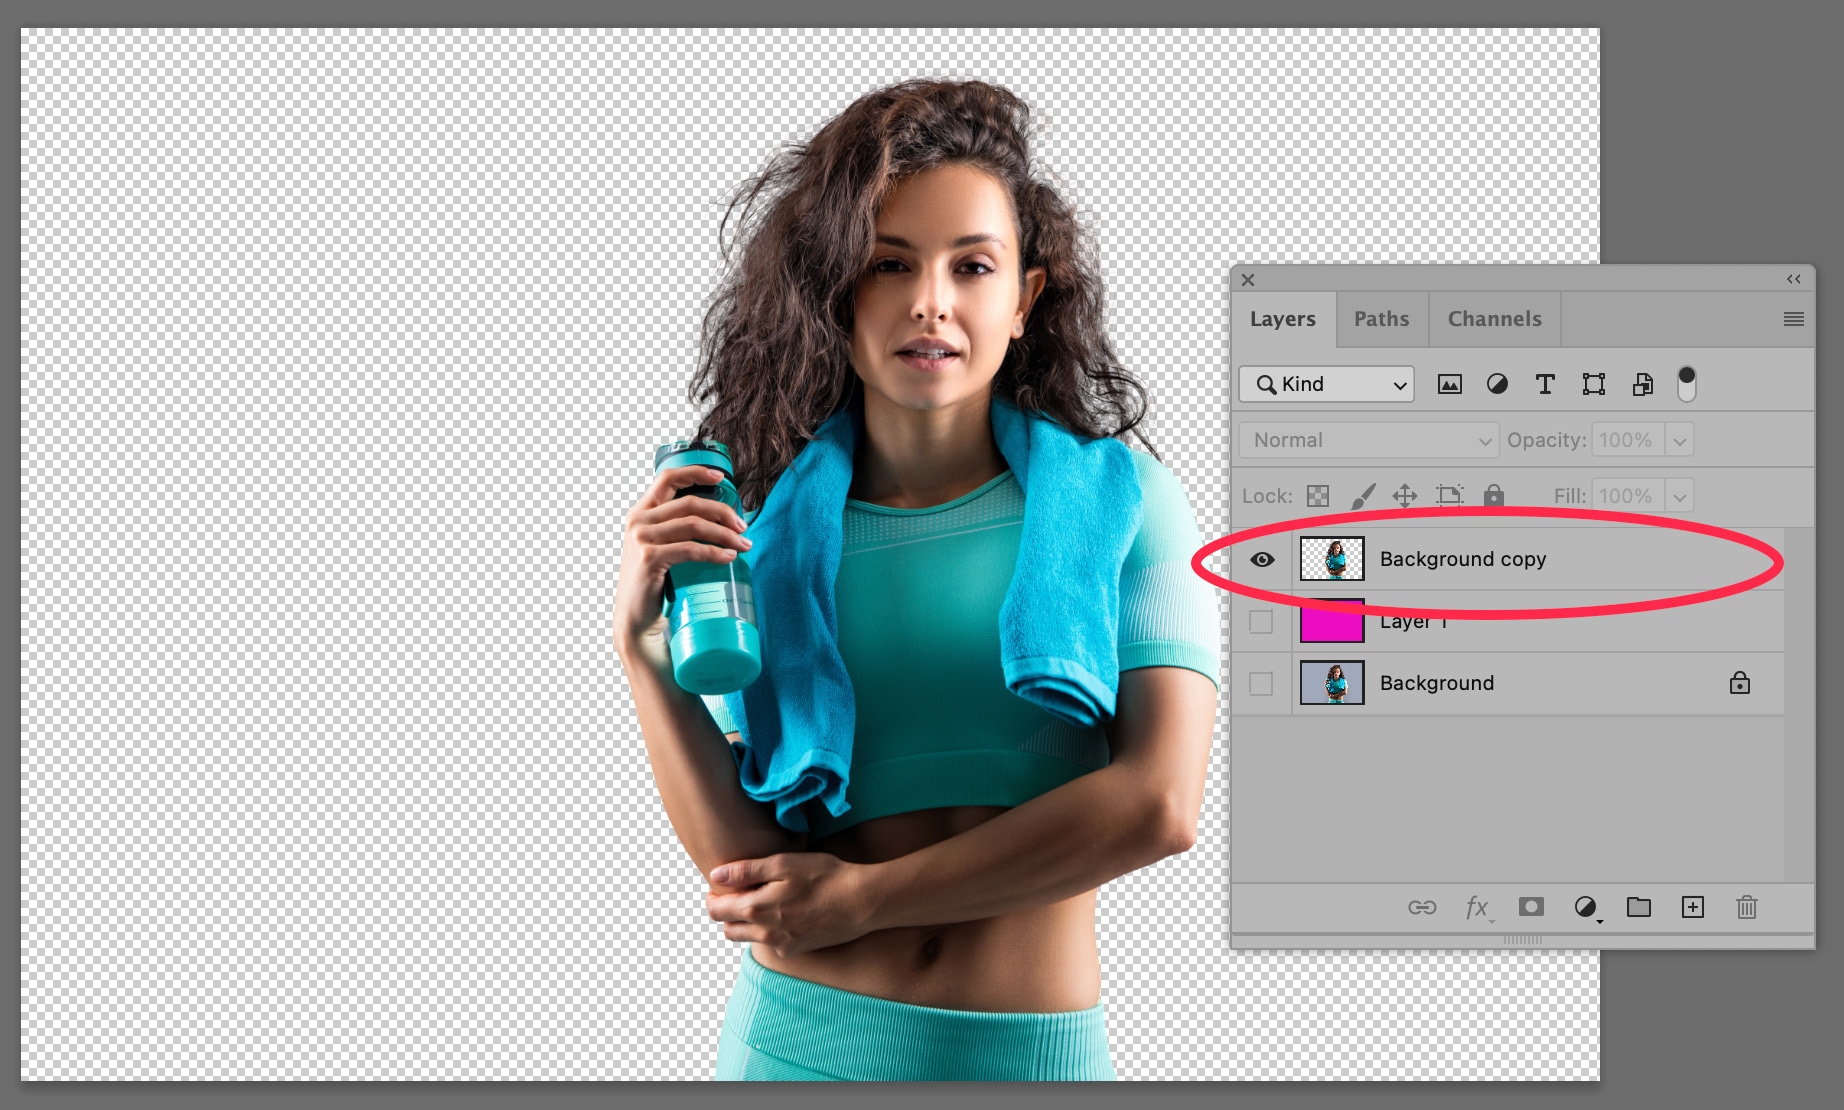Filter layers by type layer icon
1844x1110 pixels.
(x=1545, y=384)
